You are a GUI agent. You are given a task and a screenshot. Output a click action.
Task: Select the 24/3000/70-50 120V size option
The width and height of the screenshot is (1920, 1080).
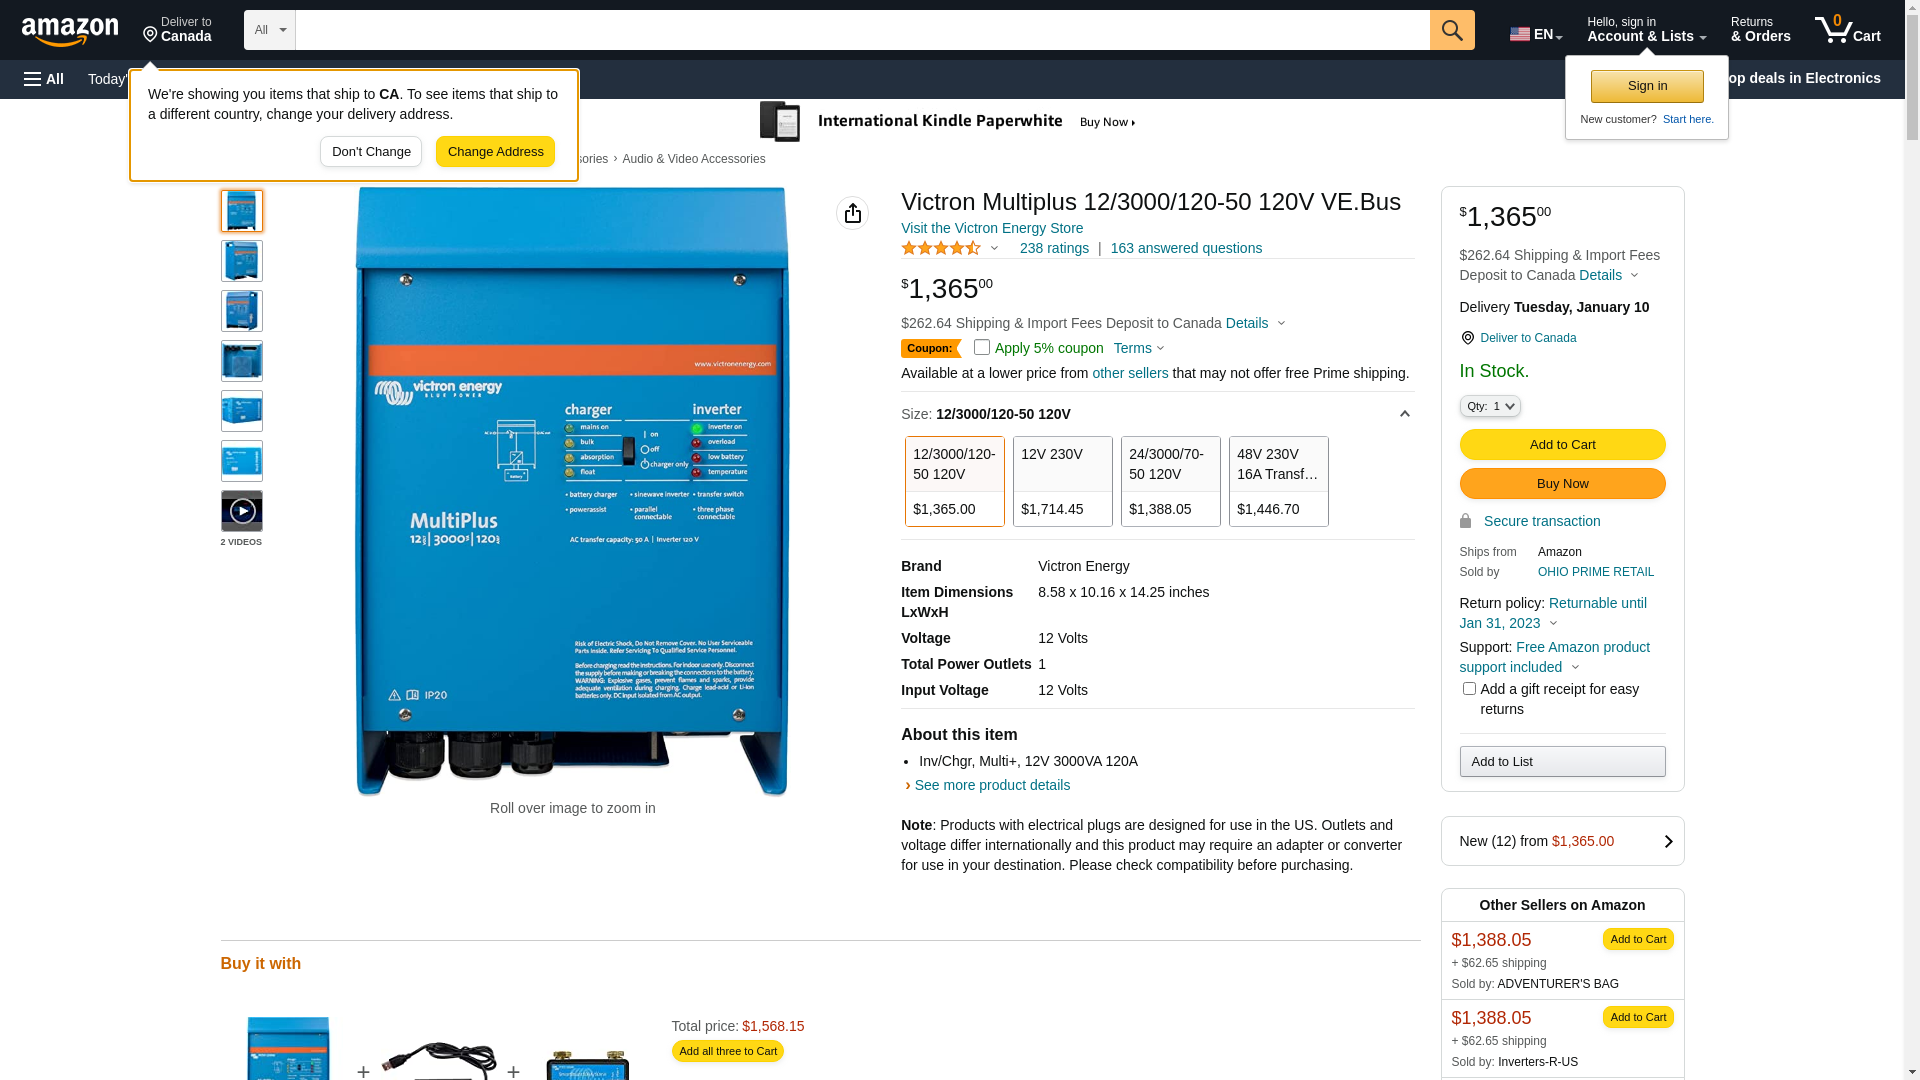(1170, 481)
